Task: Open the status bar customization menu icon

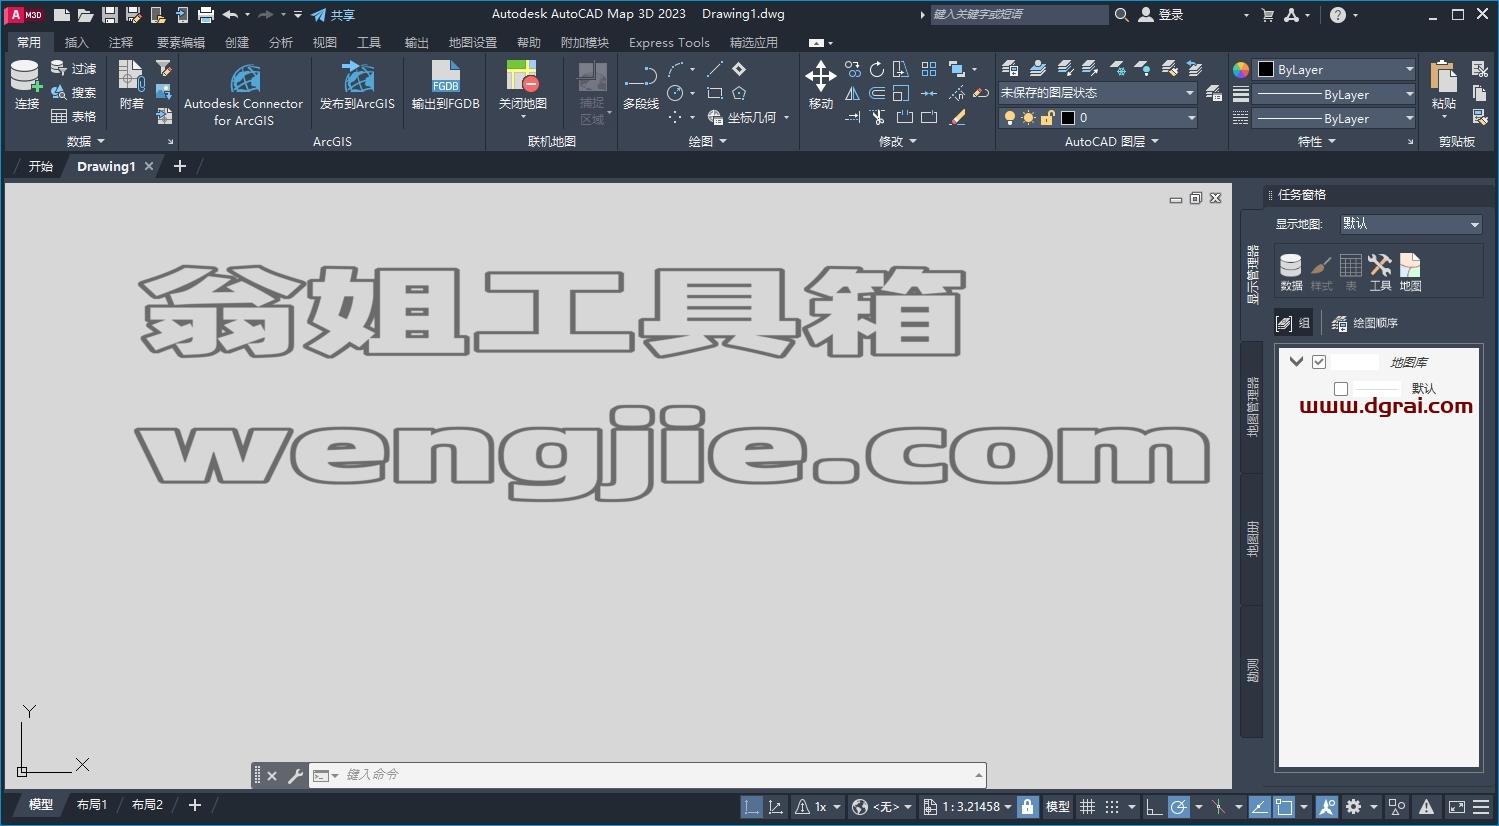Action: tap(1481, 807)
